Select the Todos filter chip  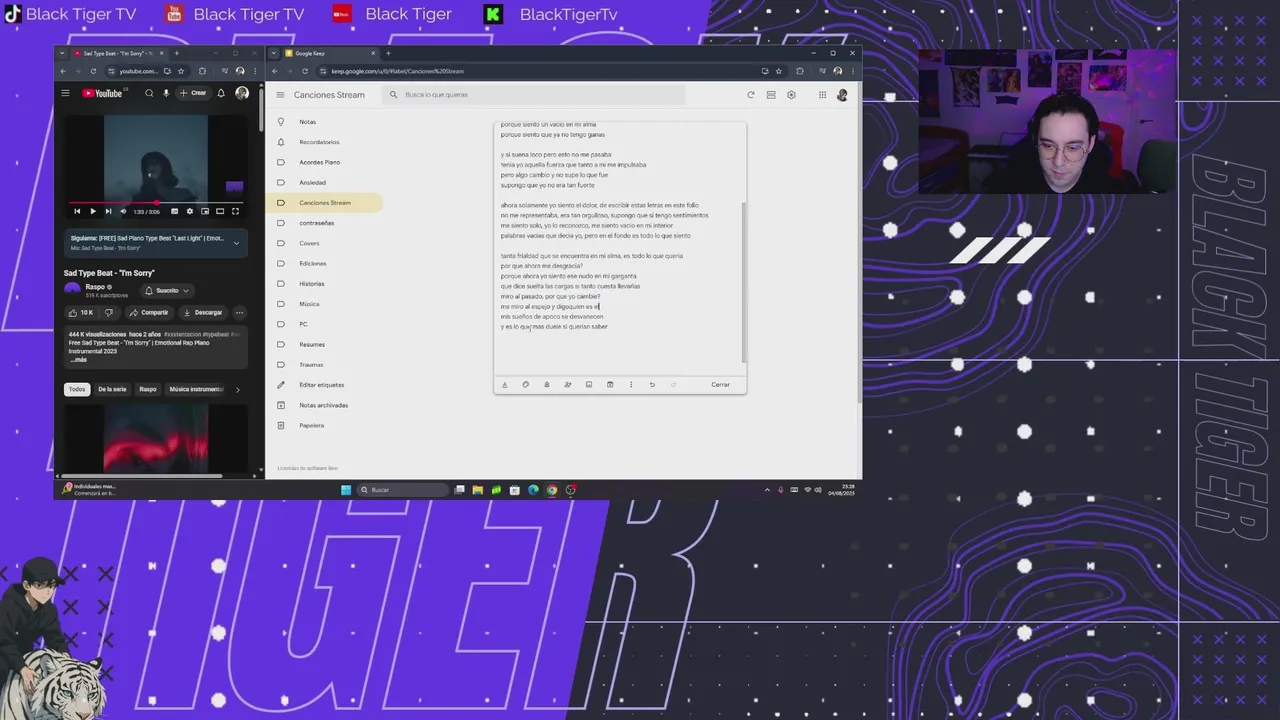pyautogui.click(x=76, y=389)
